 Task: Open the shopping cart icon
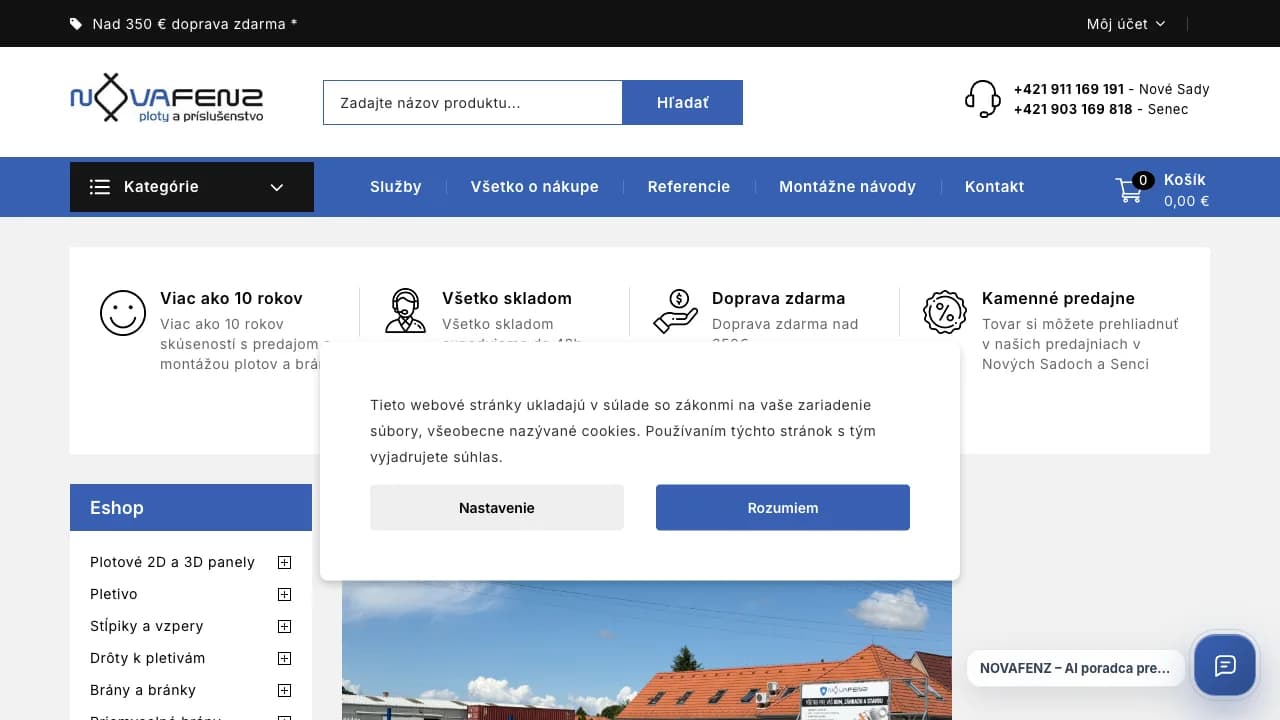1129,189
